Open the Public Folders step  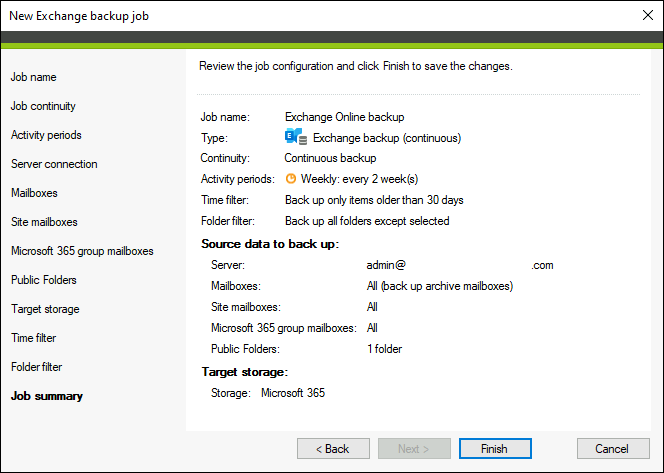(x=44, y=280)
